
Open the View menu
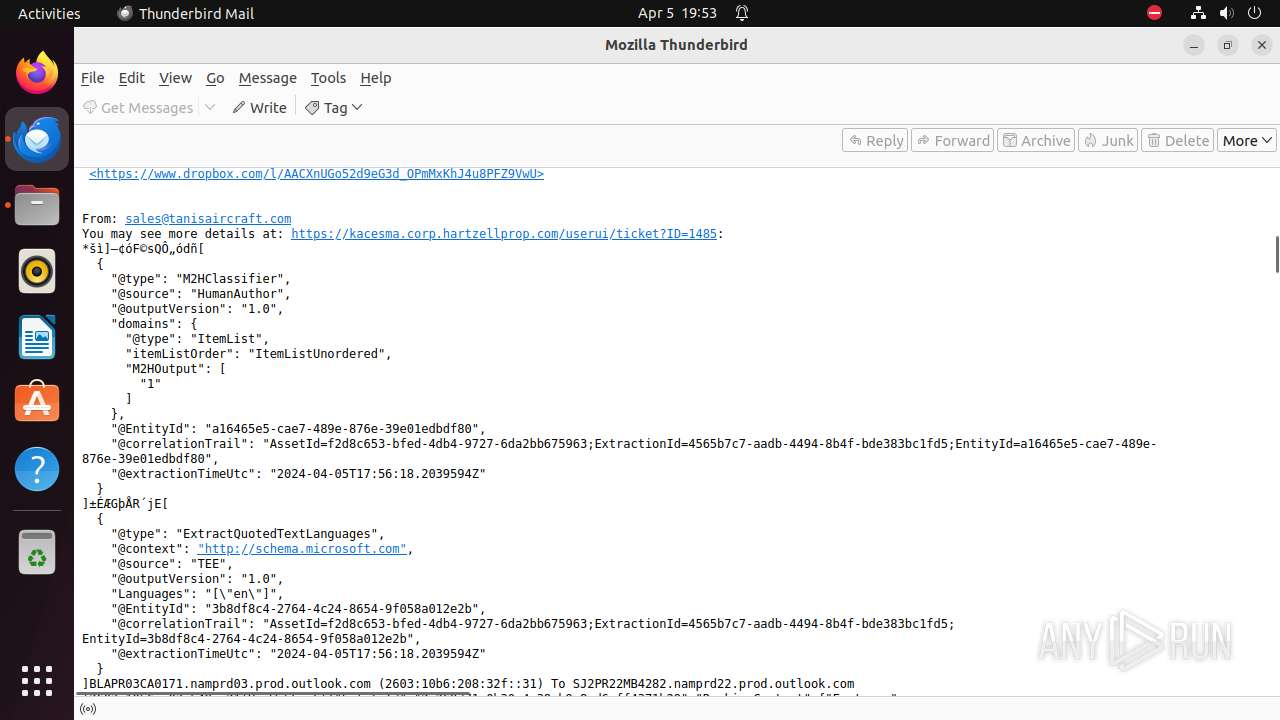point(175,78)
